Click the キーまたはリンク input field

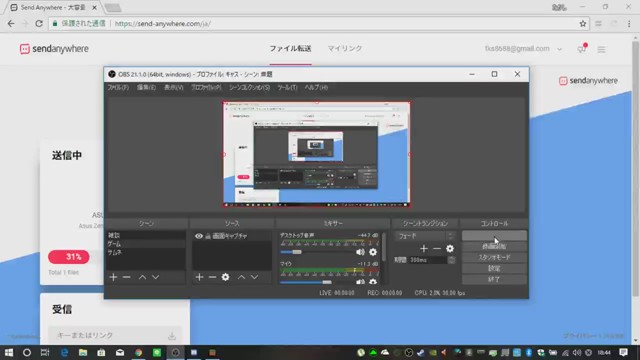(114, 336)
